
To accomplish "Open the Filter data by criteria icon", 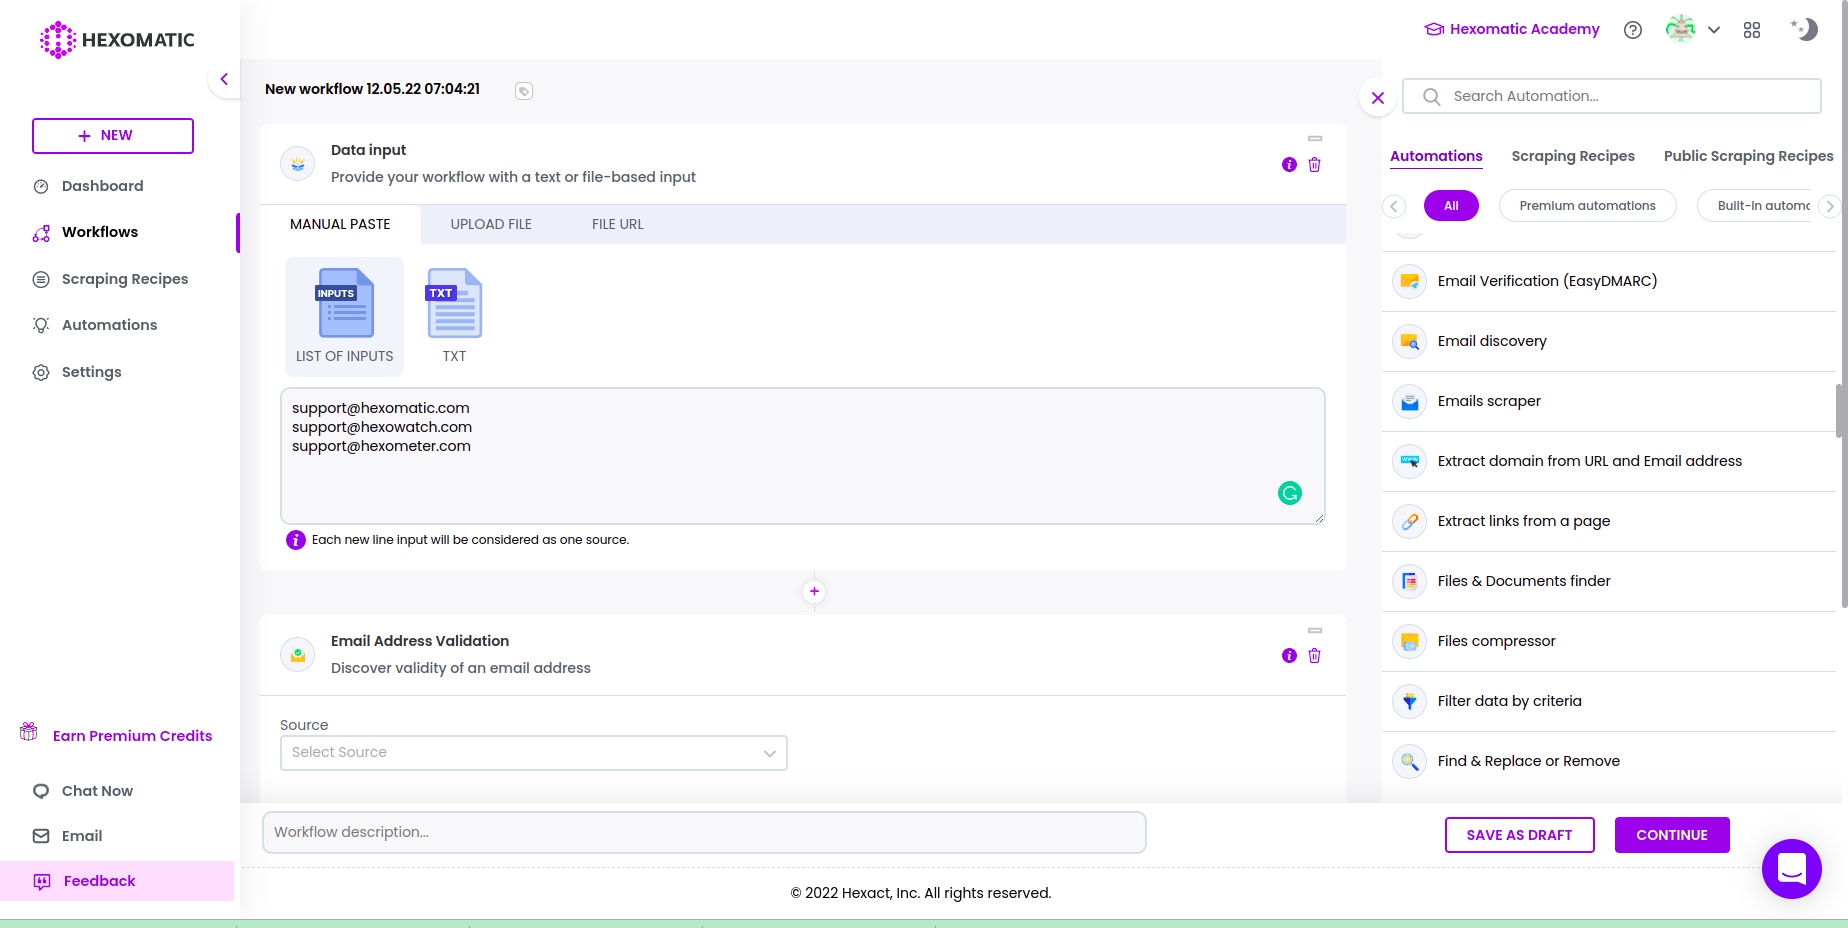I will coord(1409,701).
